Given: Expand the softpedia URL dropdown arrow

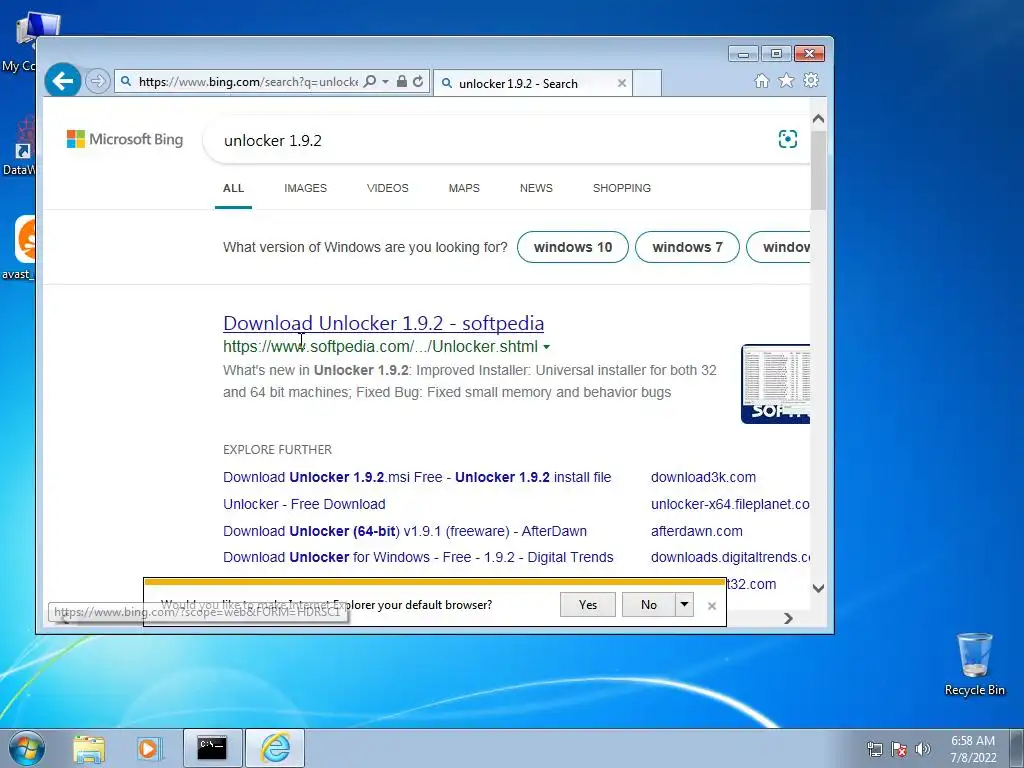Looking at the screenshot, I should click(547, 347).
